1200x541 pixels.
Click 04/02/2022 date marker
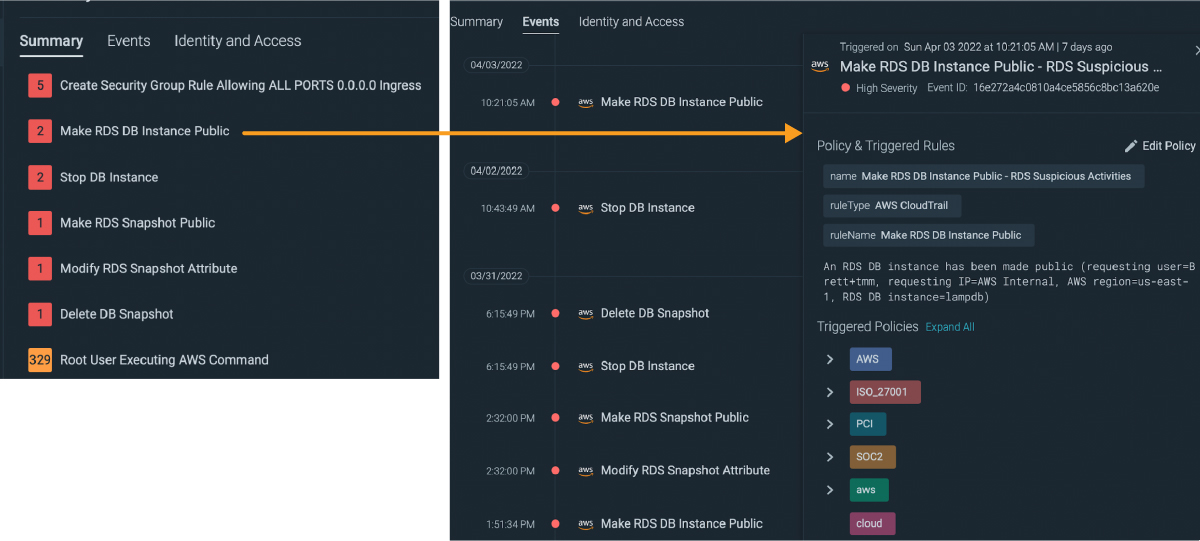point(497,171)
